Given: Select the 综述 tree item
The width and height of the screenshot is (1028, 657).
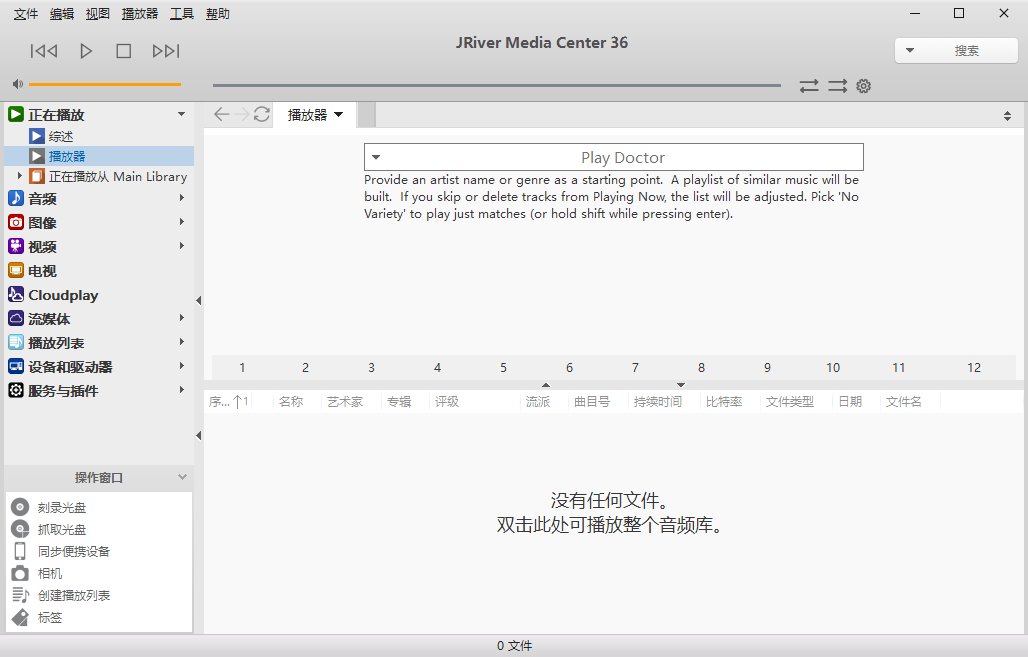Looking at the screenshot, I should [60, 136].
